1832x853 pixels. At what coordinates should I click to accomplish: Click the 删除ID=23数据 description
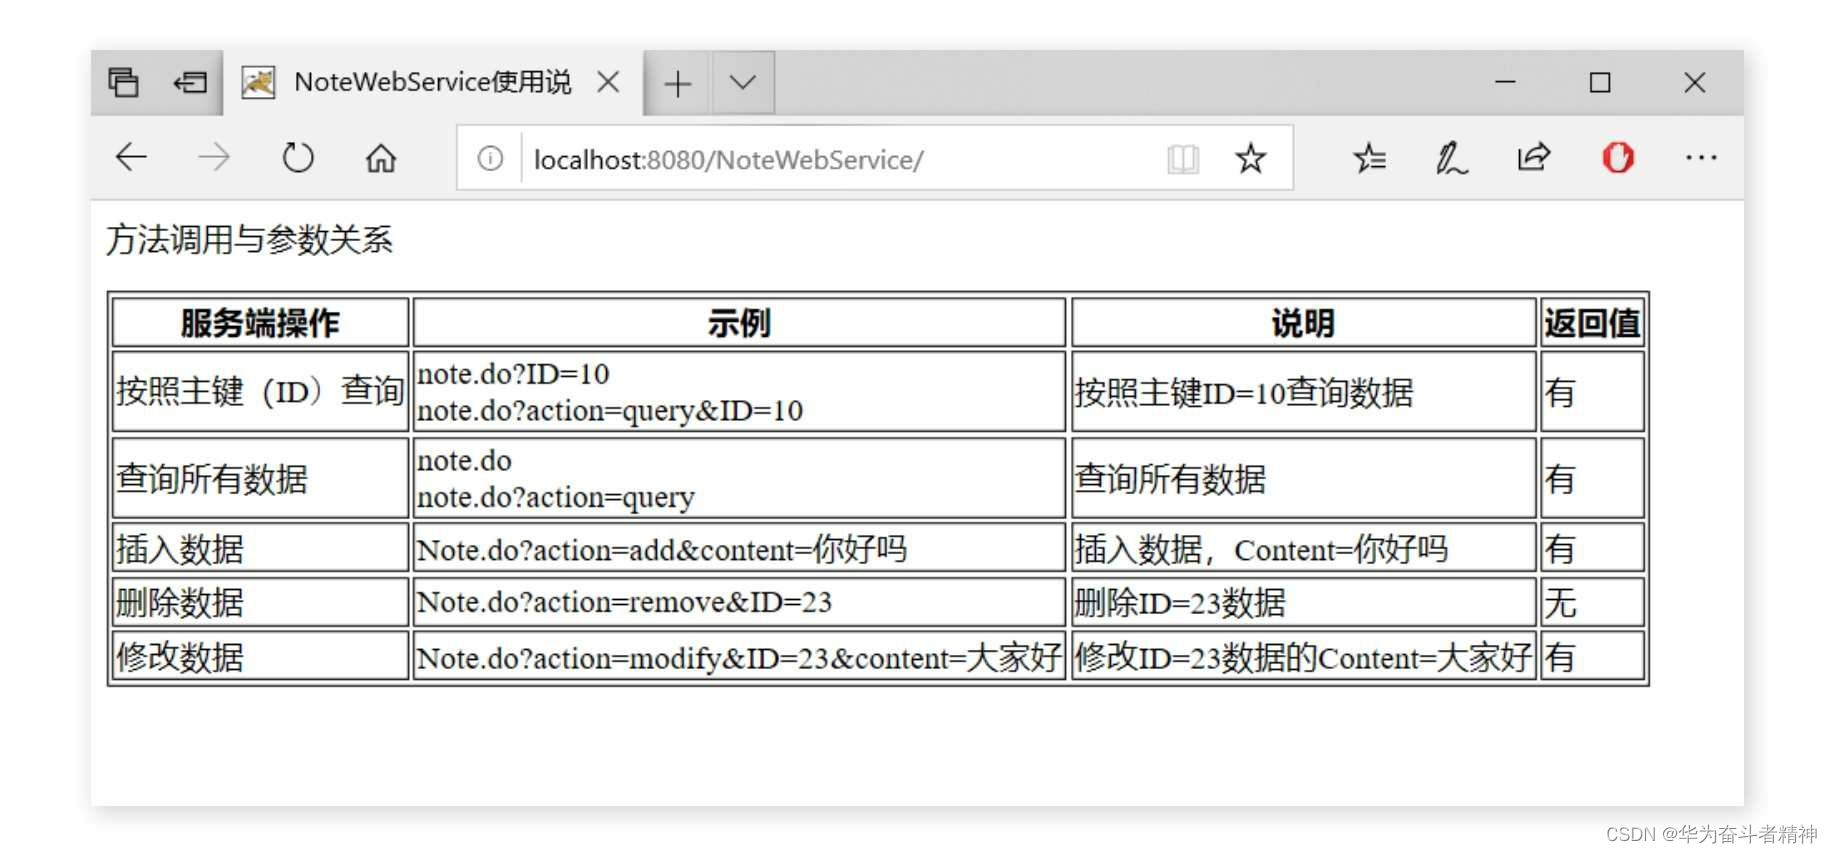click(x=1303, y=602)
